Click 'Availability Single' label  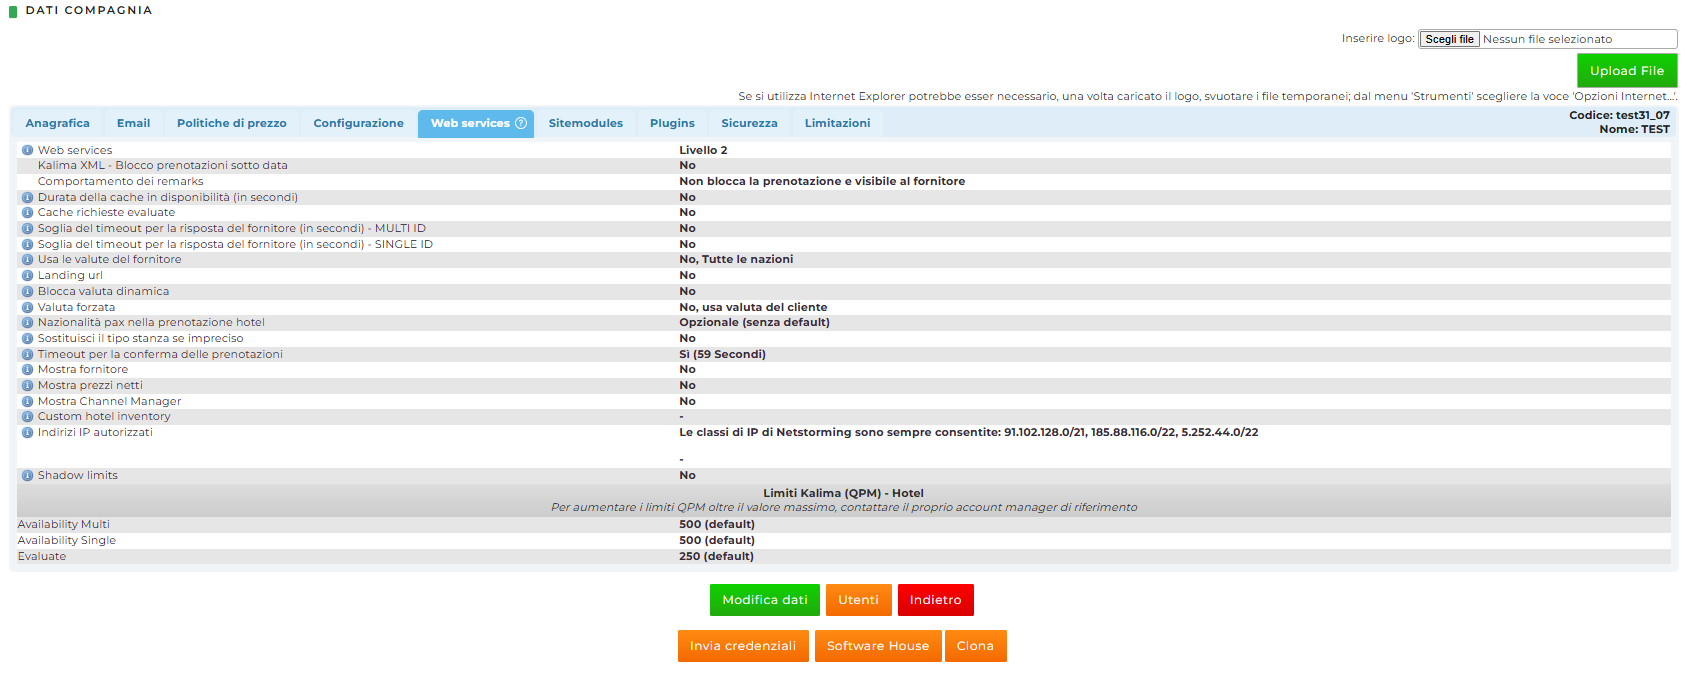pyautogui.click(x=67, y=540)
